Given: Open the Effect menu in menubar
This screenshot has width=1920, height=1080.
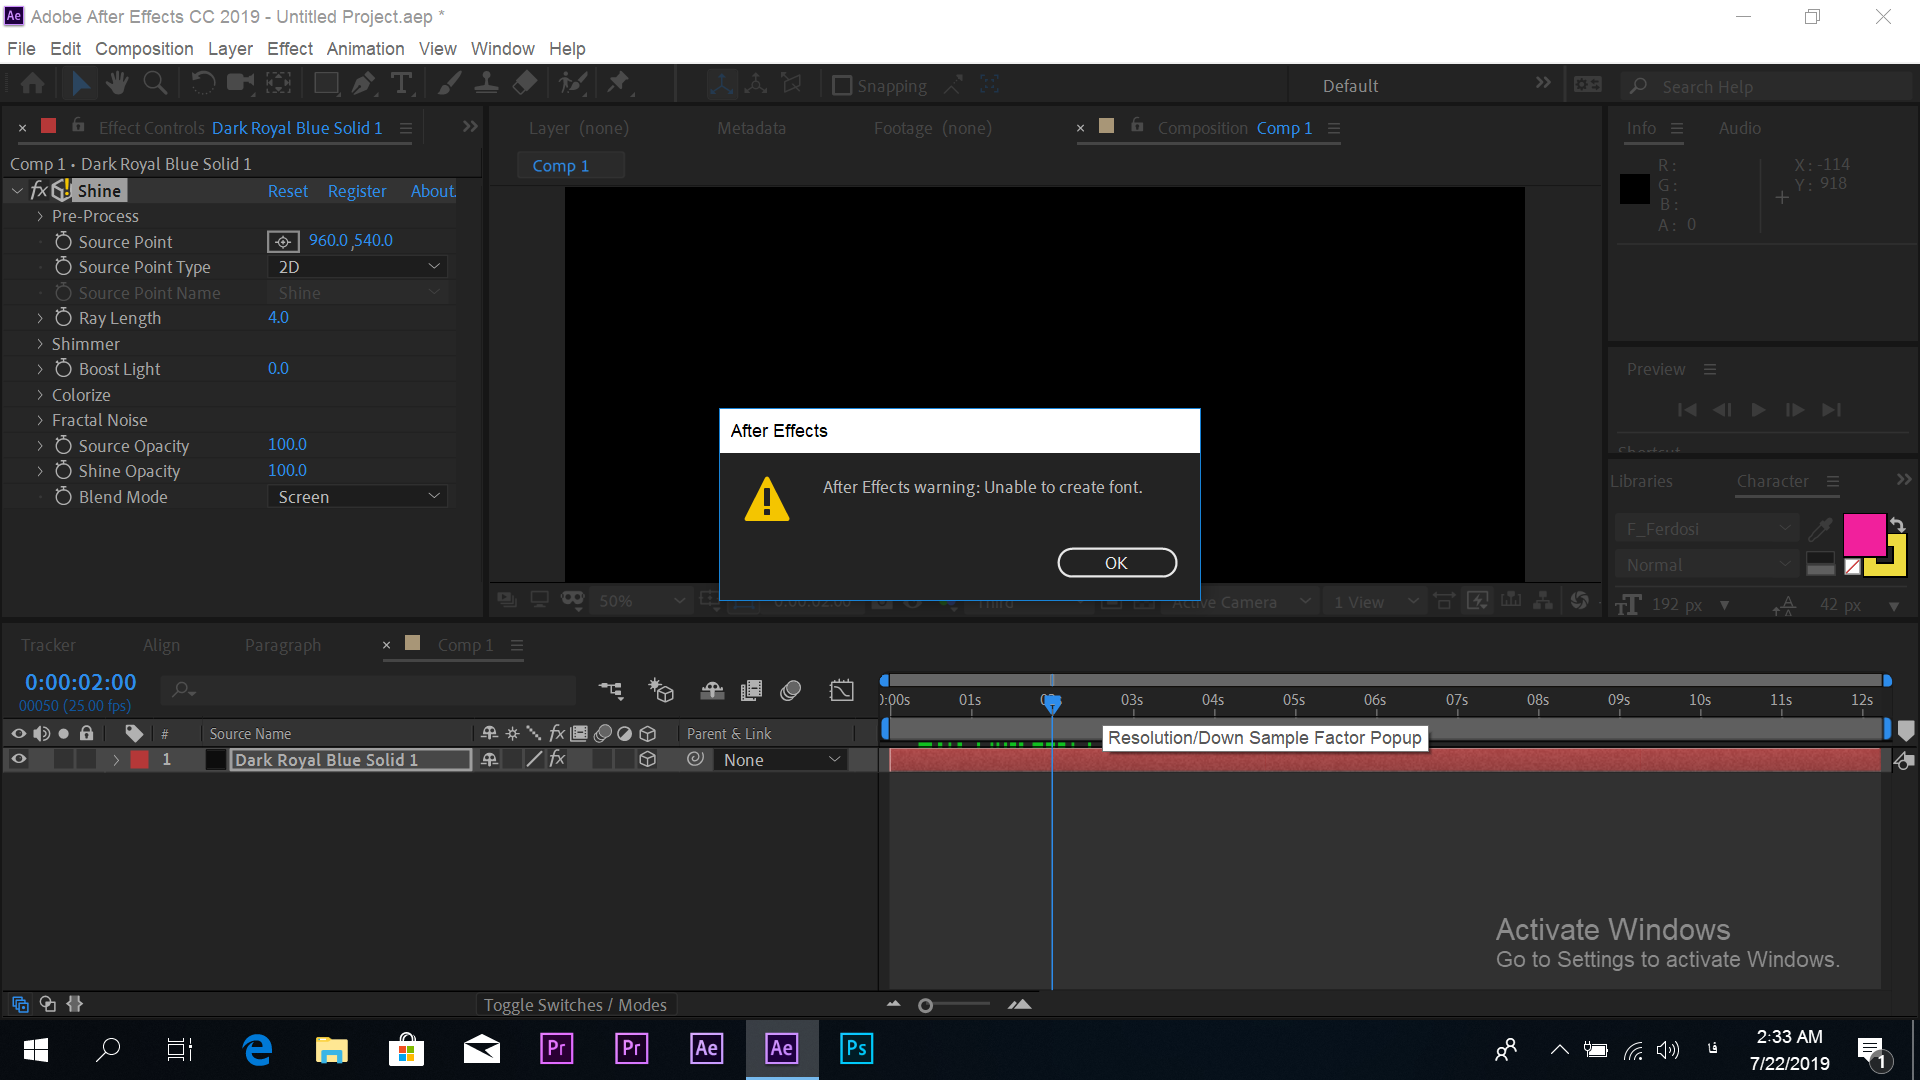Looking at the screenshot, I should point(287,49).
